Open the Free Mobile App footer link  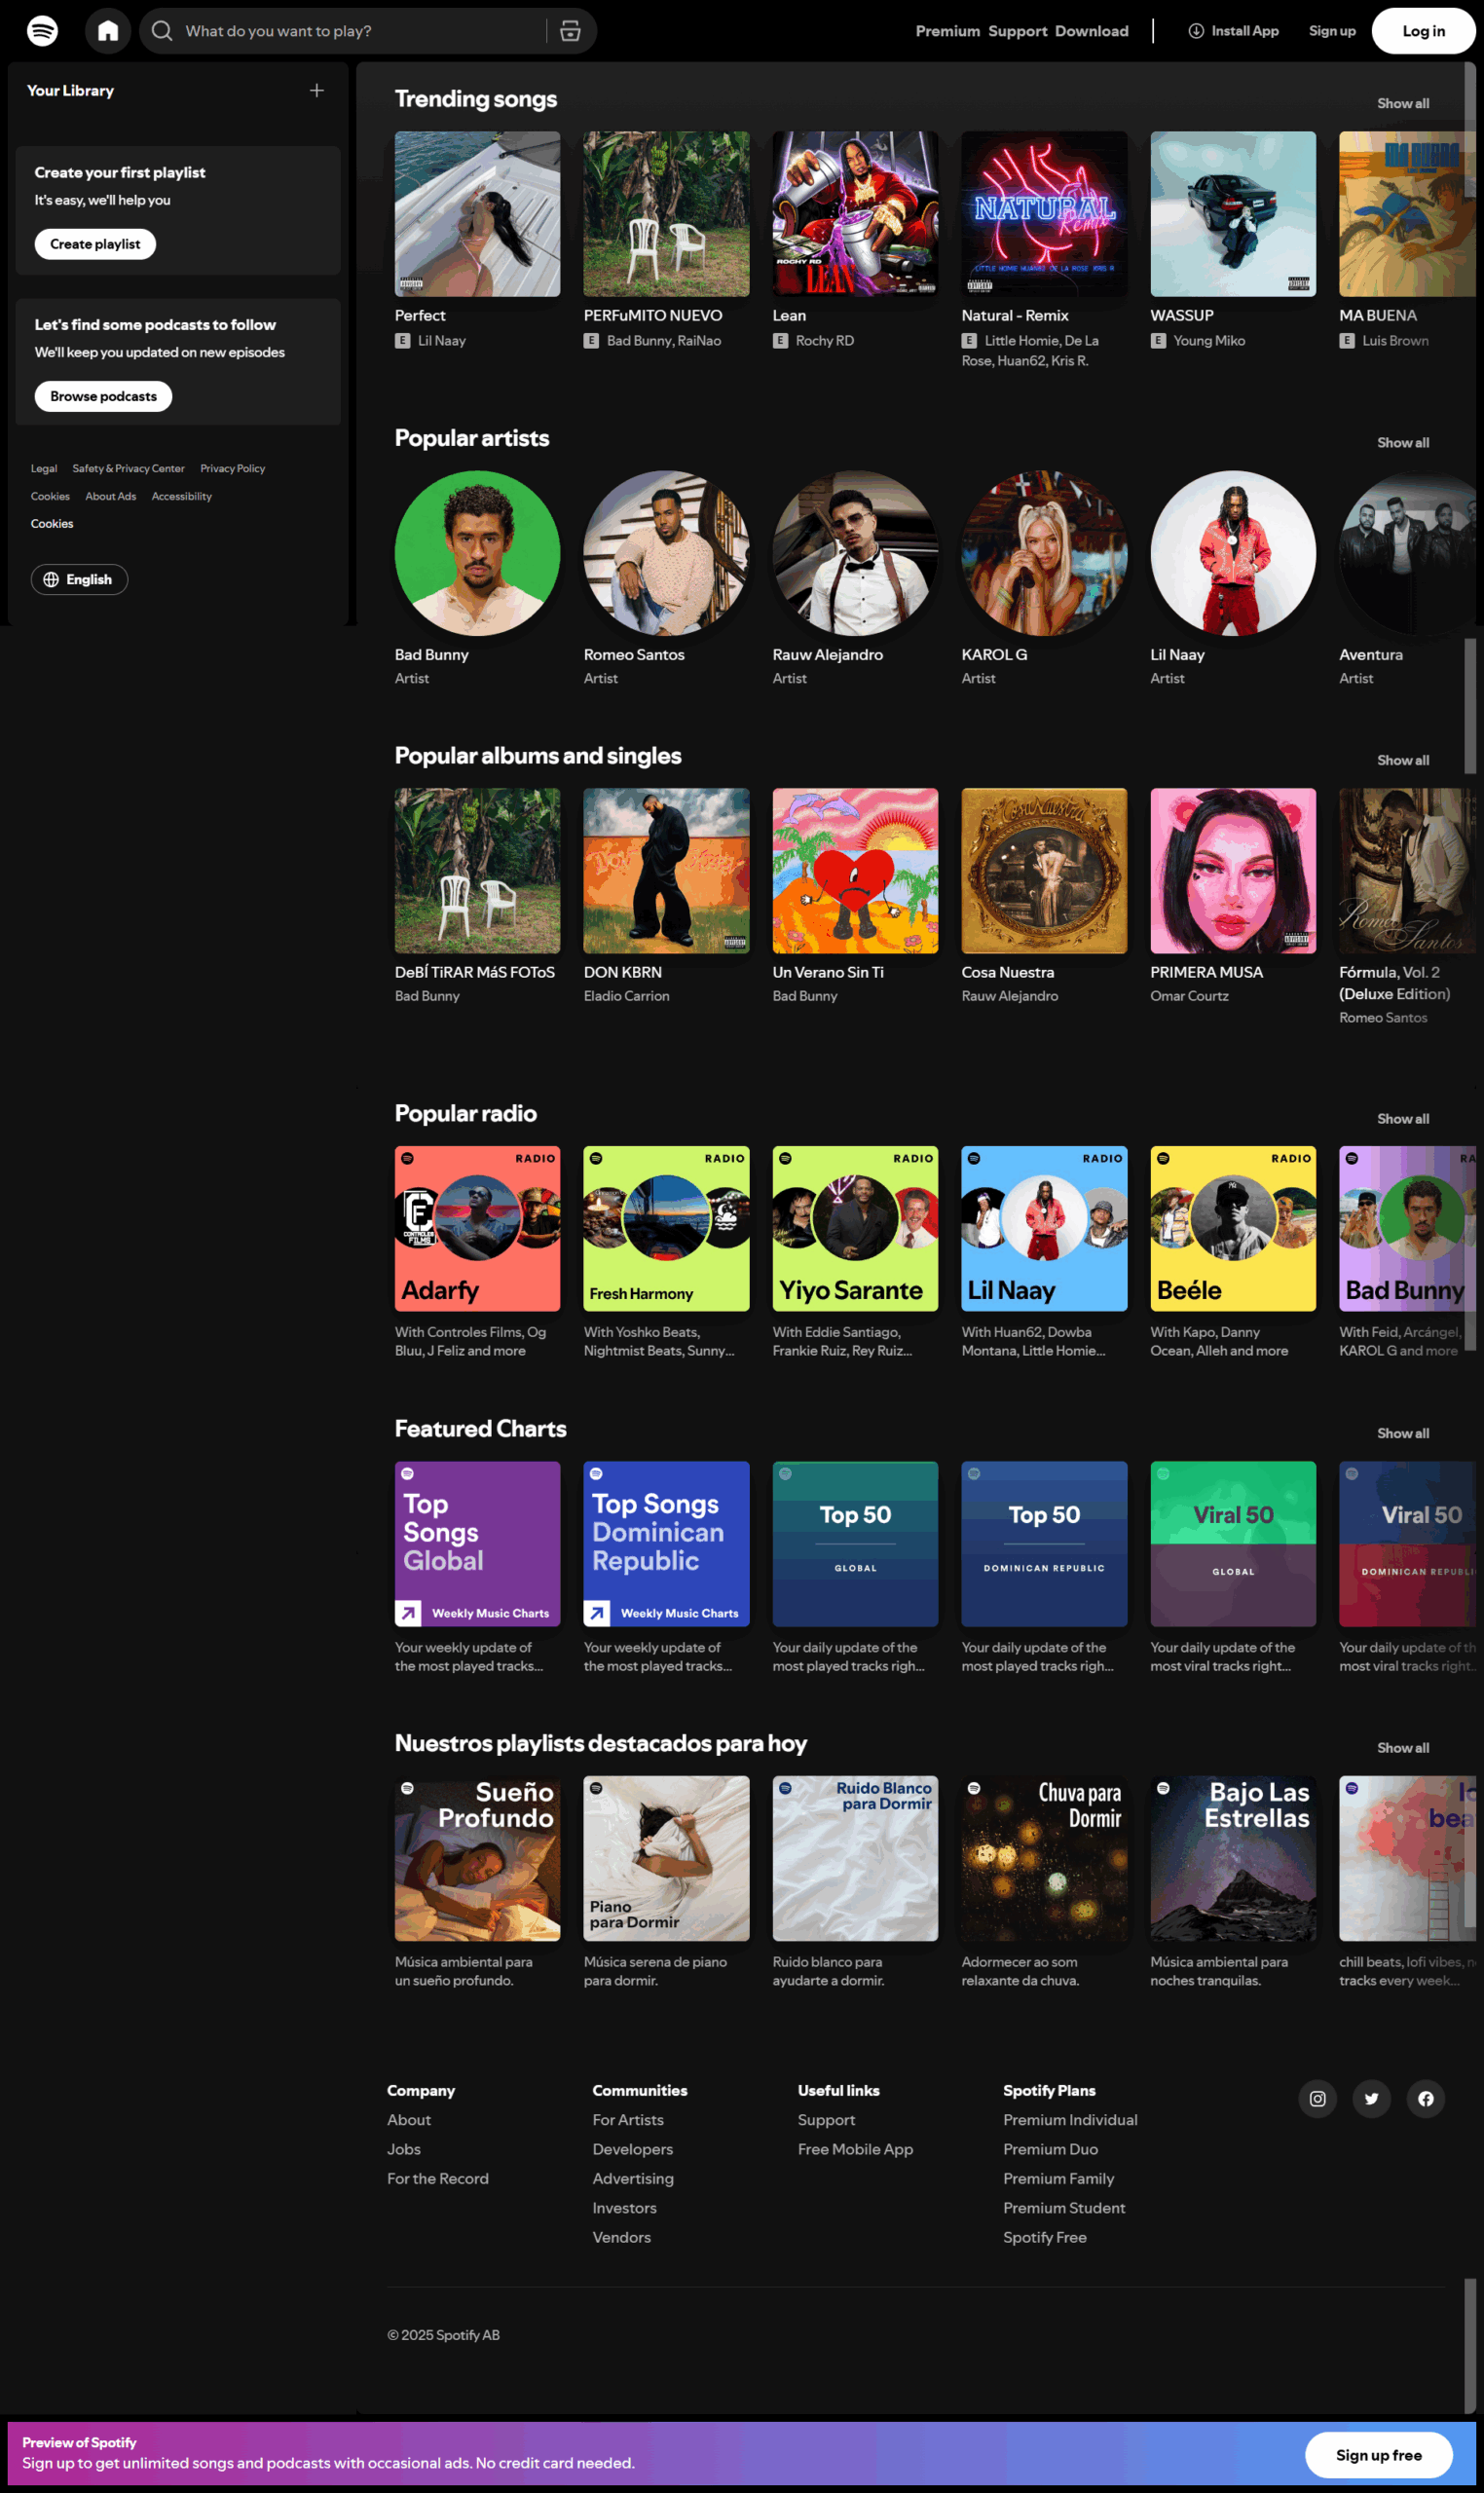point(855,2149)
